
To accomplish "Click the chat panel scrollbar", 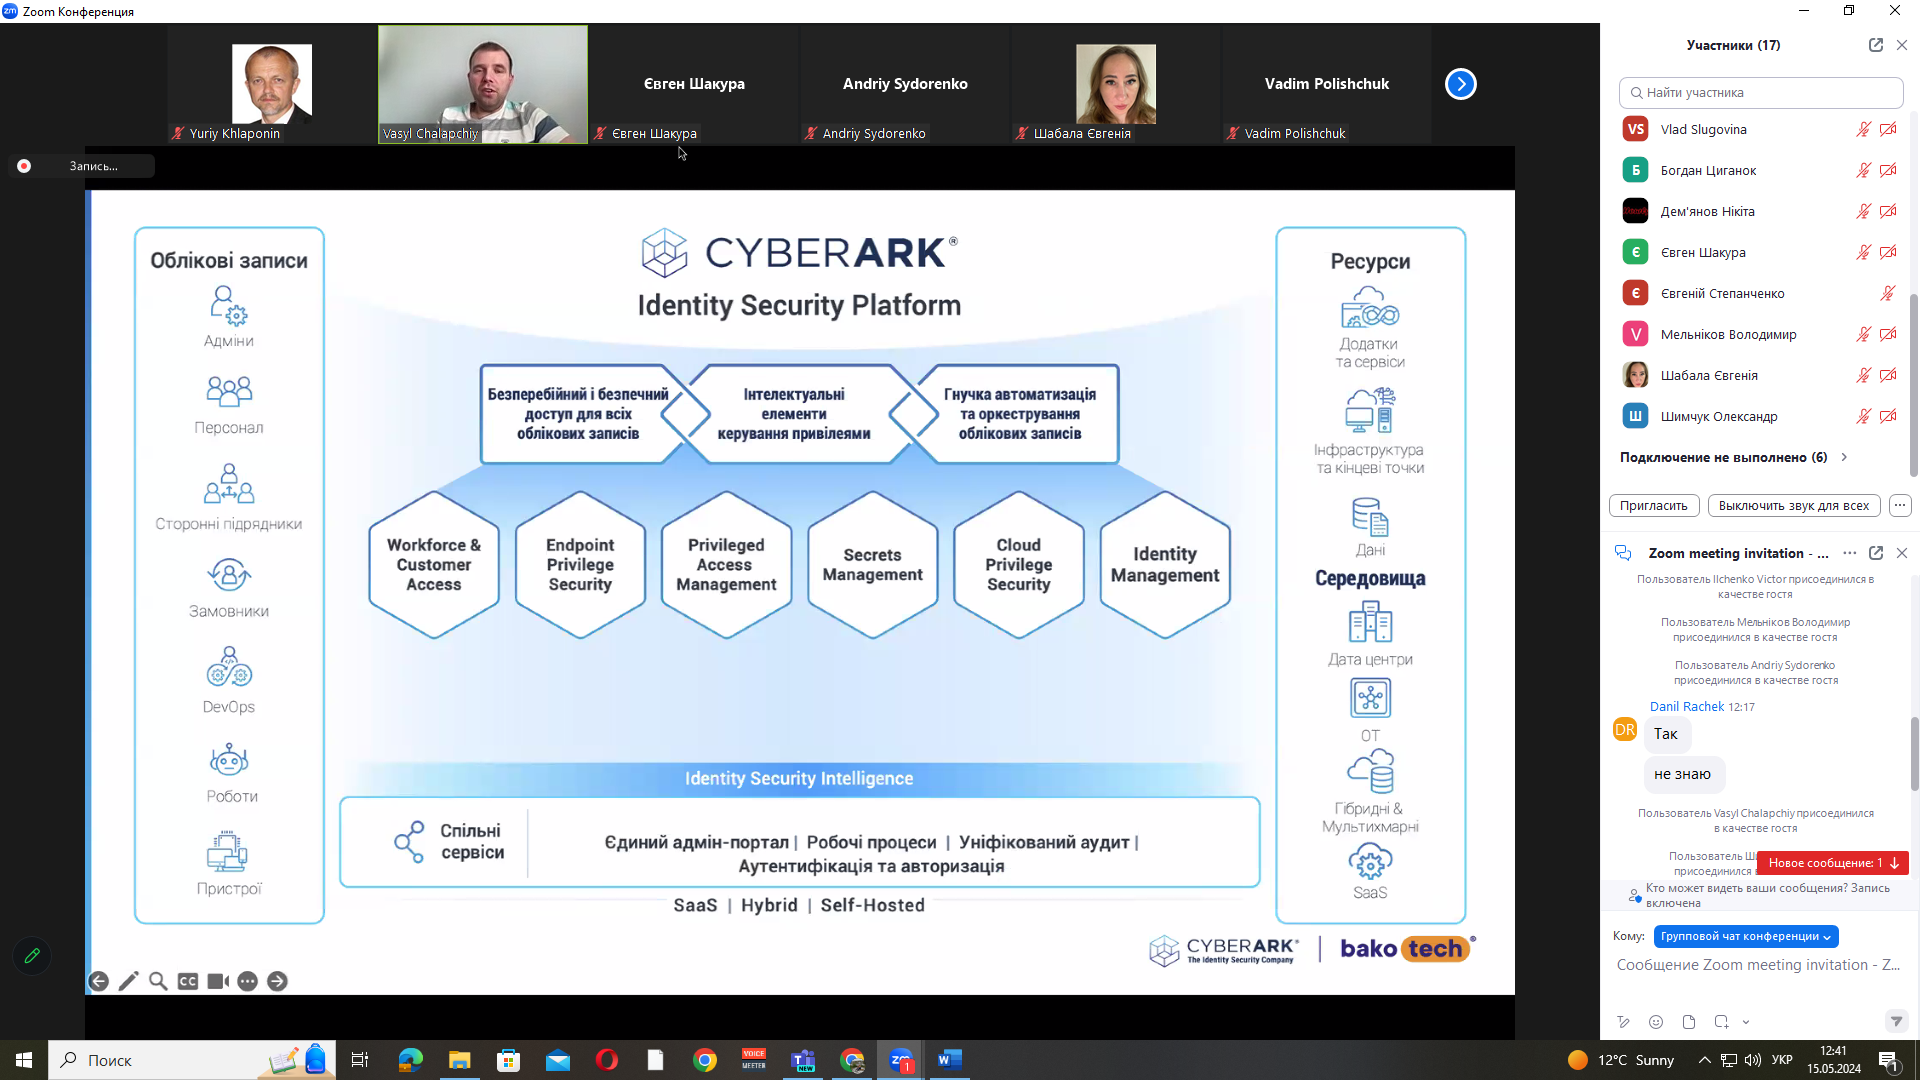I will pyautogui.click(x=1914, y=754).
